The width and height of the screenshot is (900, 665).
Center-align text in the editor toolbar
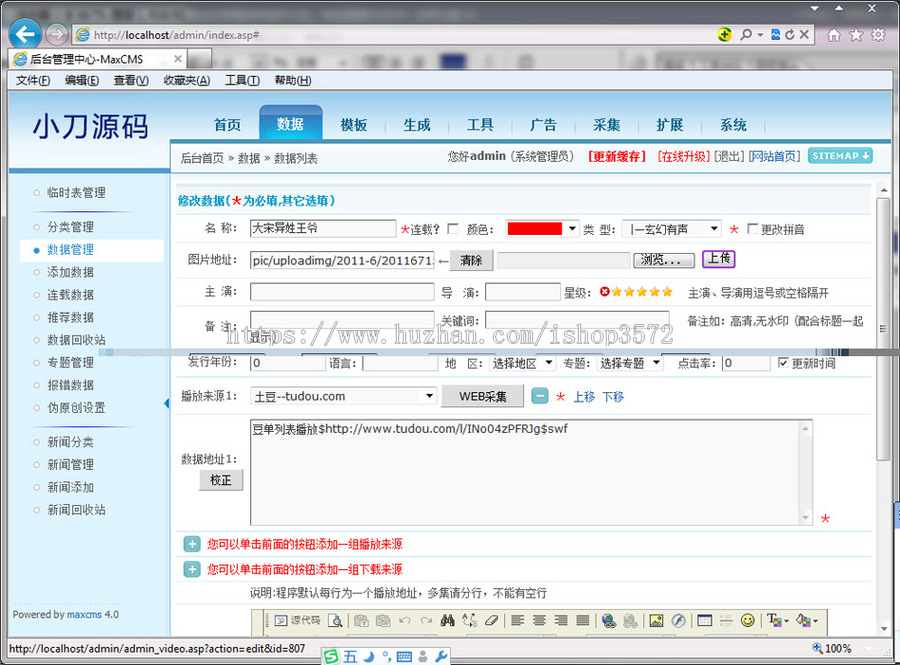point(539,620)
